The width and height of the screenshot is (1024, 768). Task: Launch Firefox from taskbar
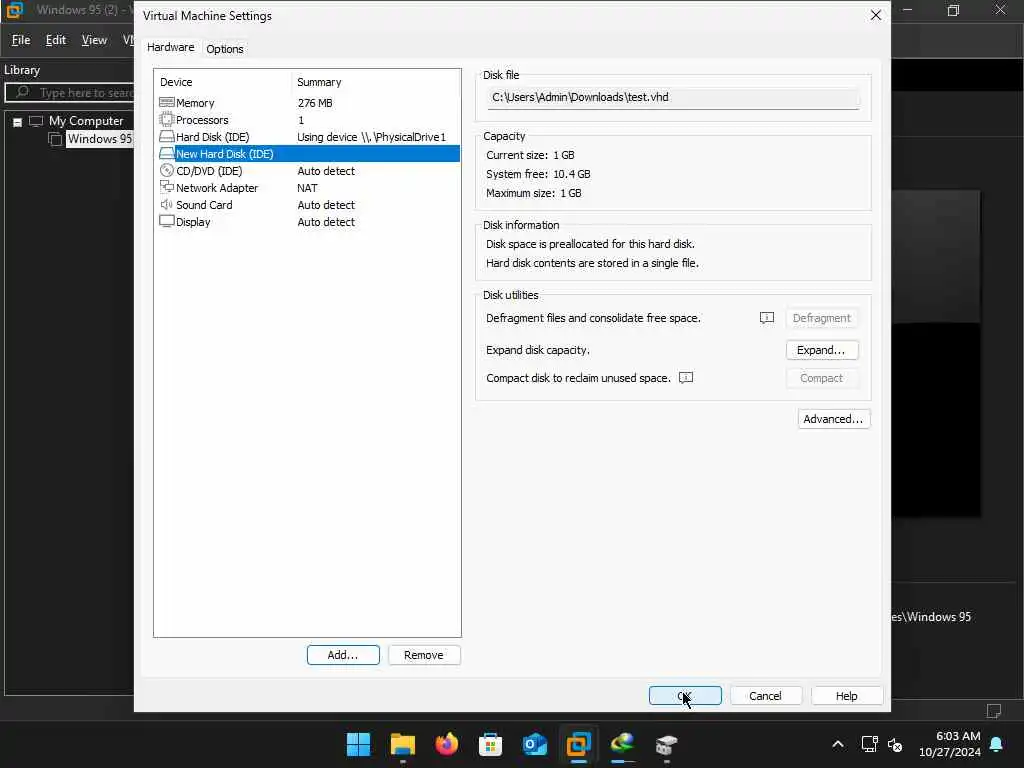[x=447, y=744]
